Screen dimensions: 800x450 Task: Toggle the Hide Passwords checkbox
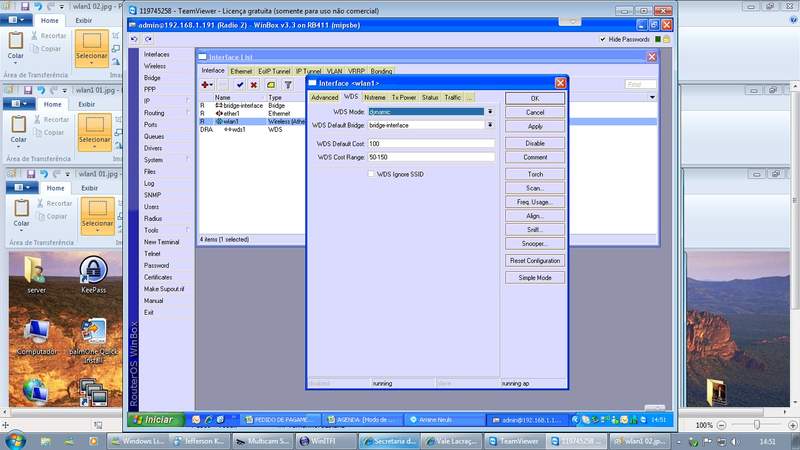(x=603, y=39)
